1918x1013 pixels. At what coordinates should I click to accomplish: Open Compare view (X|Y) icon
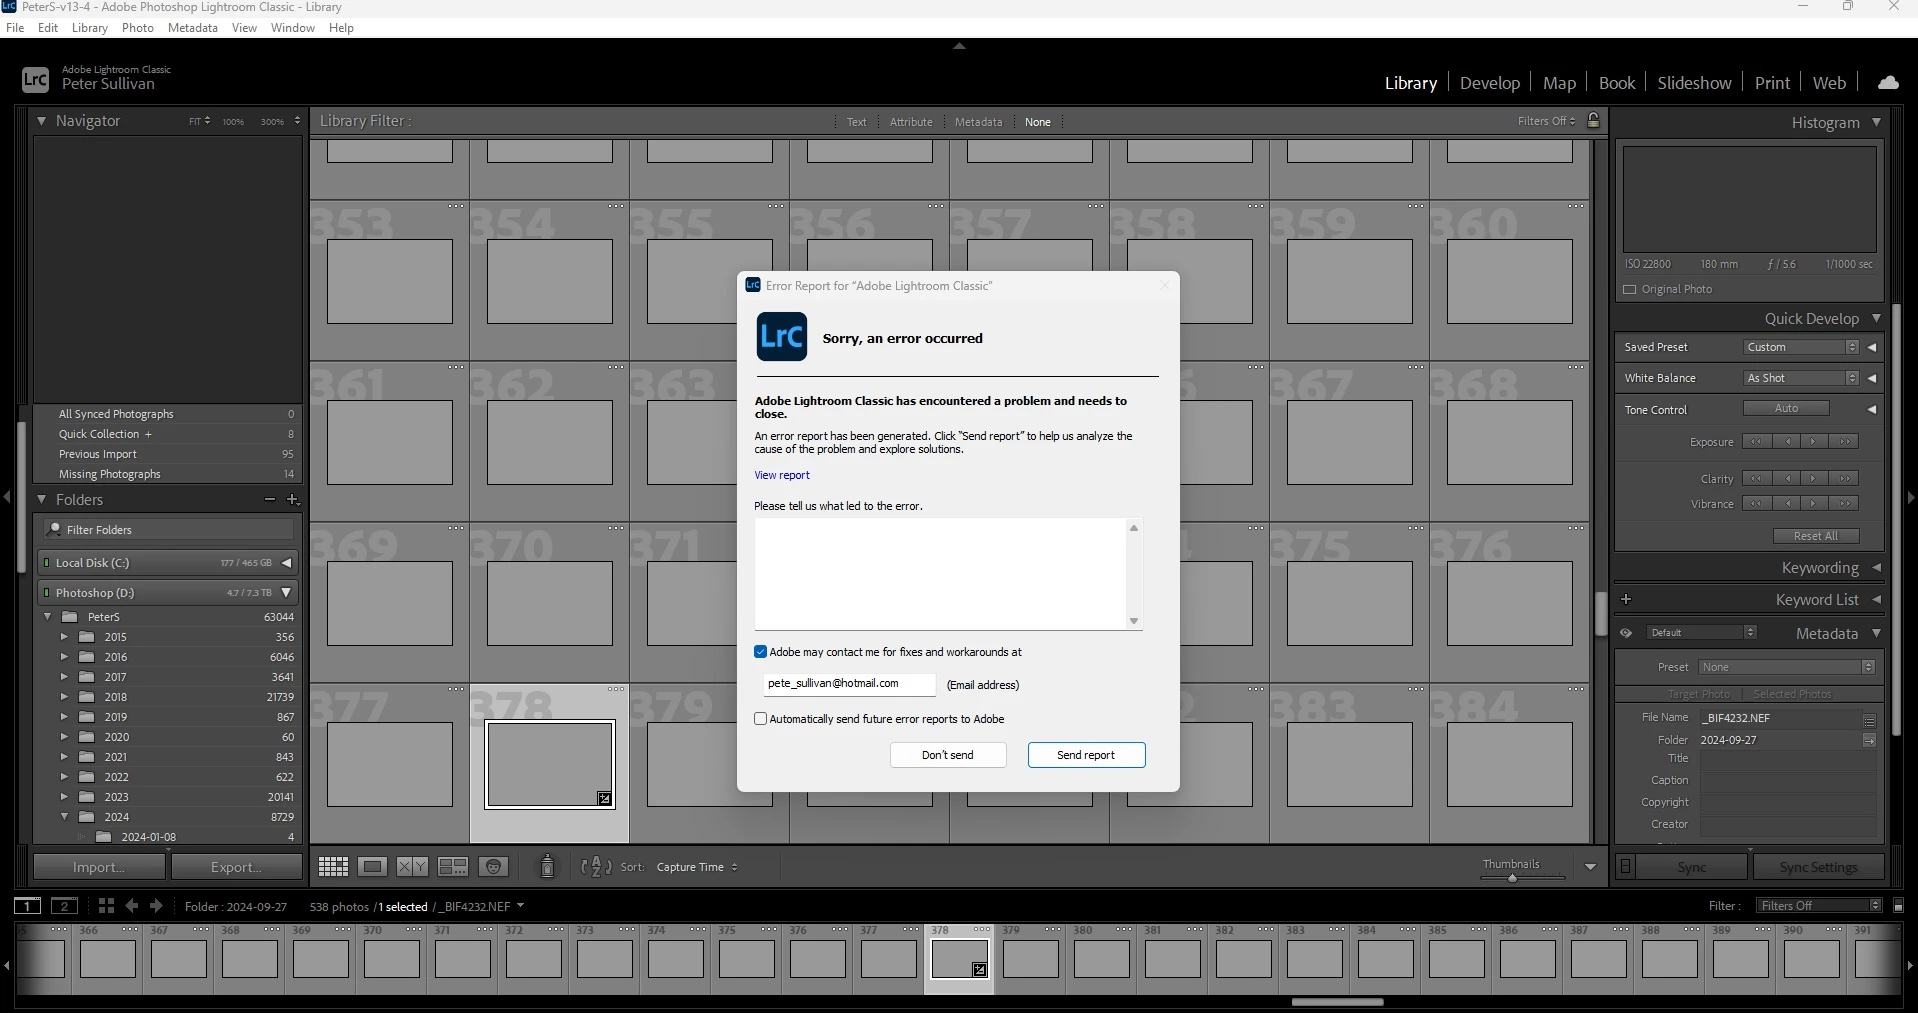(412, 867)
